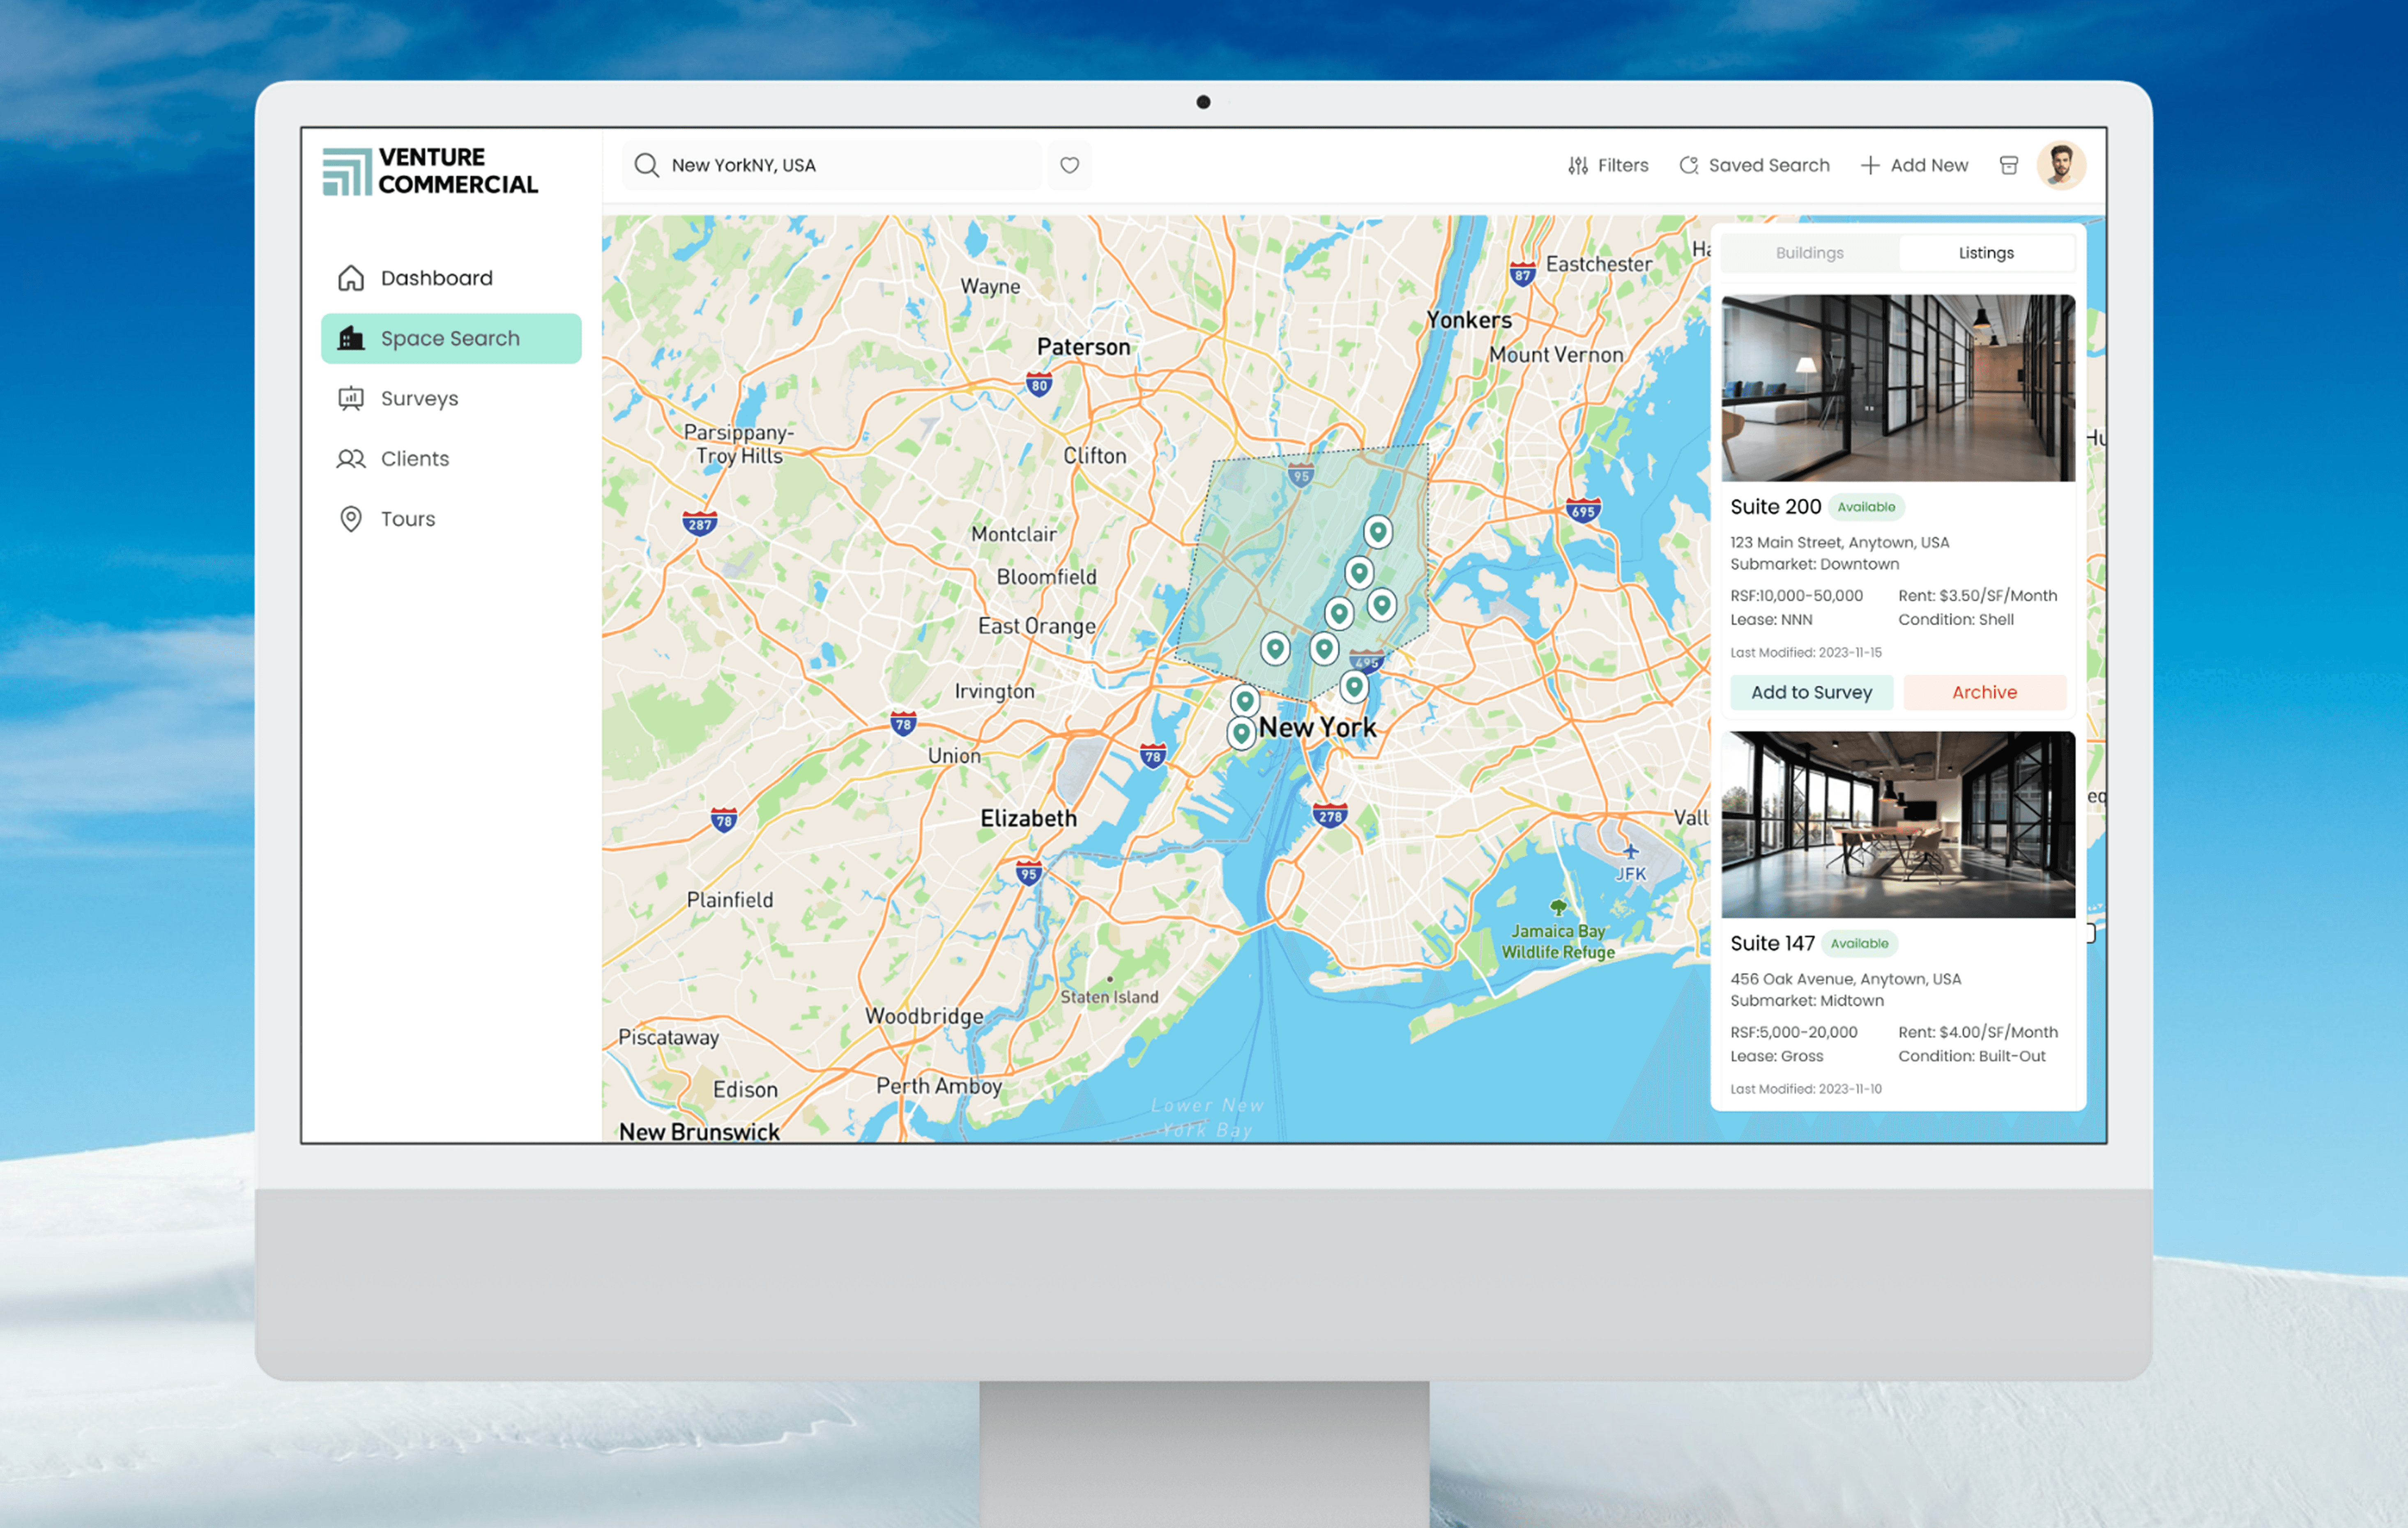This screenshot has height=1528, width=2408.
Task: Click the magnifier search icon
Action: 647,165
